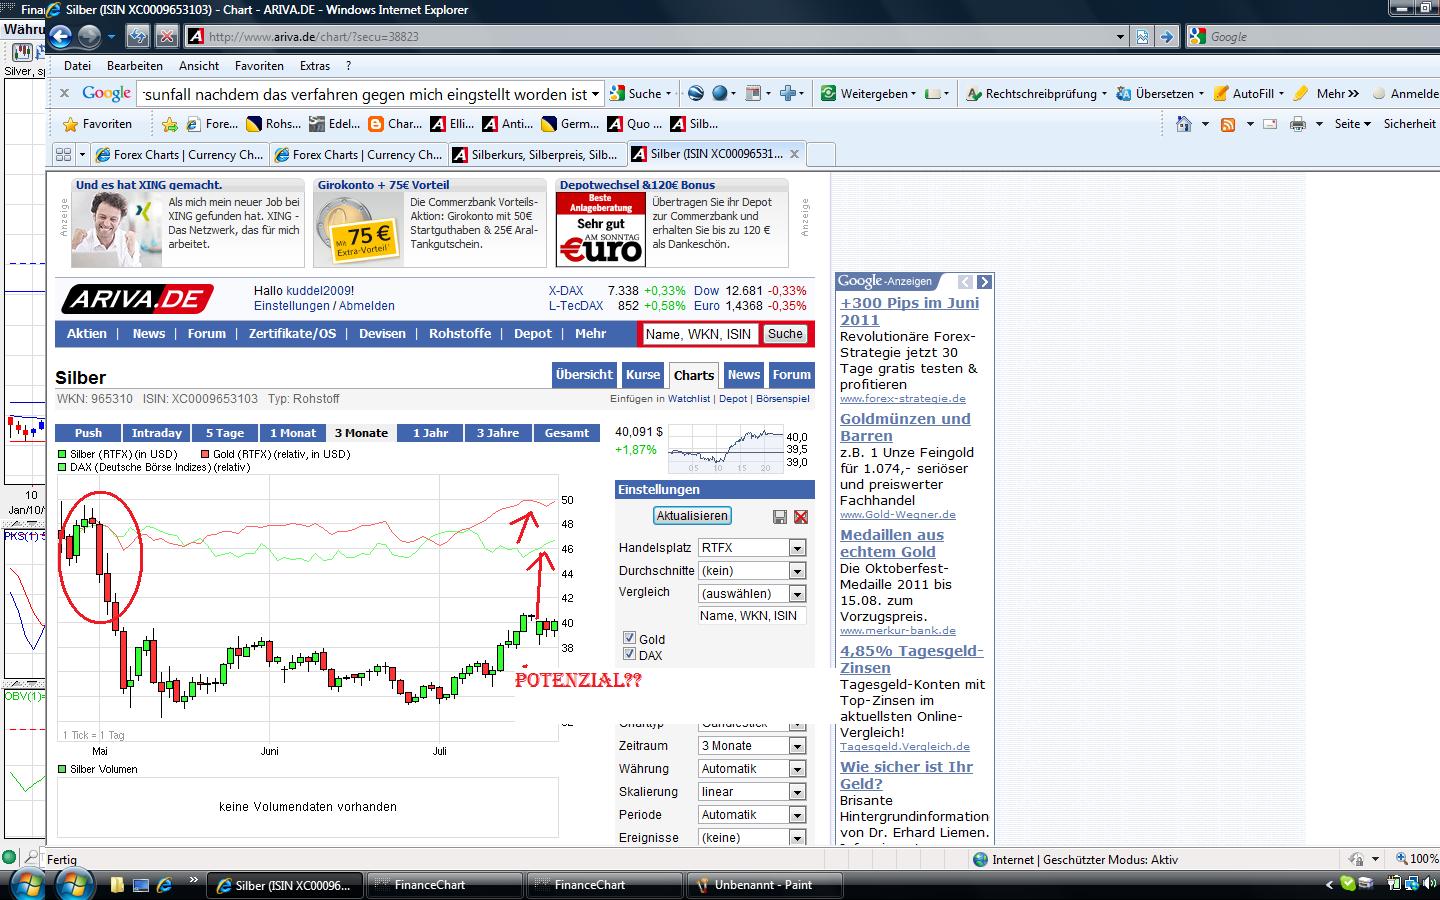Open the Durchschnitte dropdown
Viewport: 1440px width, 900px height.
(797, 571)
